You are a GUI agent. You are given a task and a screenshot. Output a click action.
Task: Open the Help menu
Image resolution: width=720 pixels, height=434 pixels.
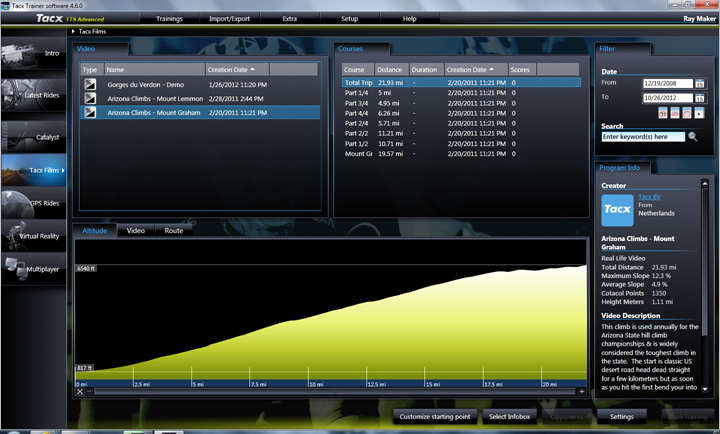coord(410,18)
